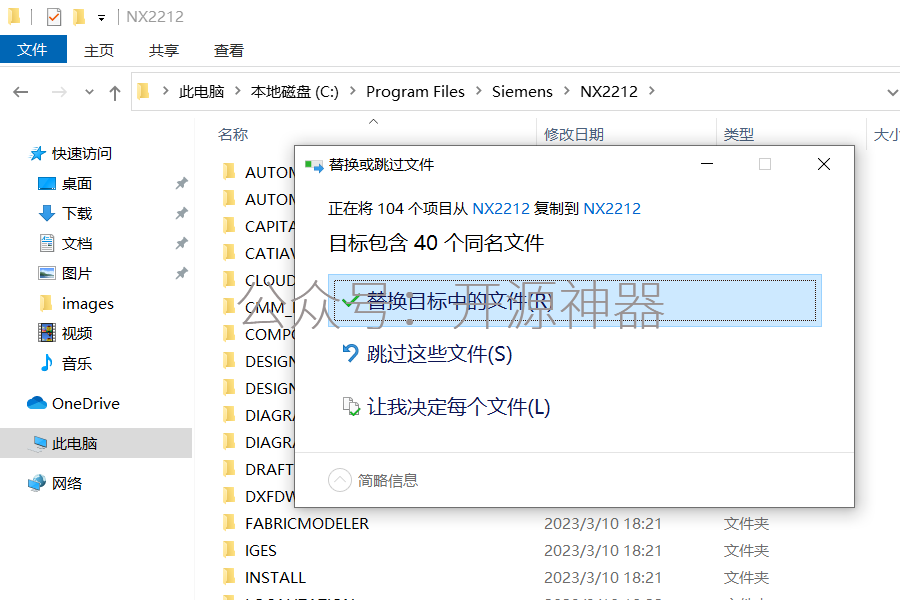Select Siemens breadcrumb segment
The height and width of the screenshot is (600, 900).
click(522, 92)
